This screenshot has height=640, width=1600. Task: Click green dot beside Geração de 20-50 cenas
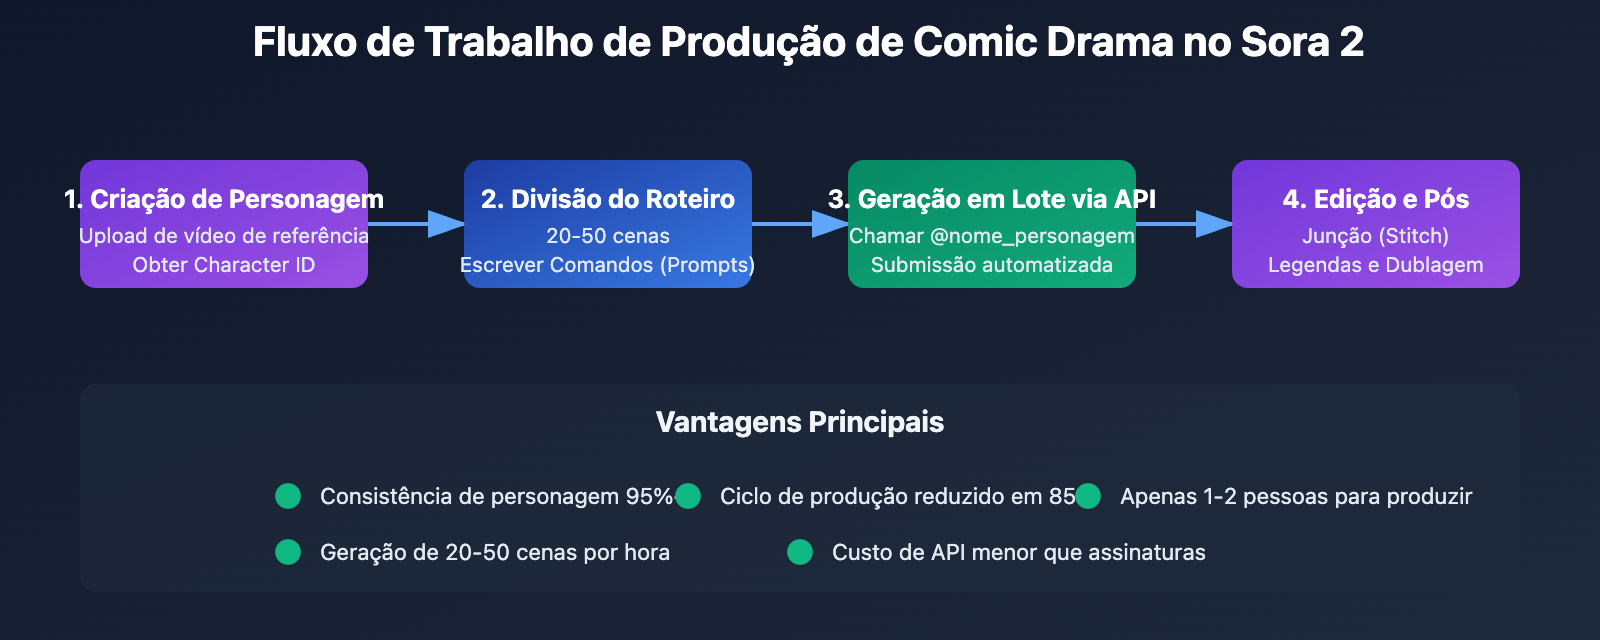point(288,552)
